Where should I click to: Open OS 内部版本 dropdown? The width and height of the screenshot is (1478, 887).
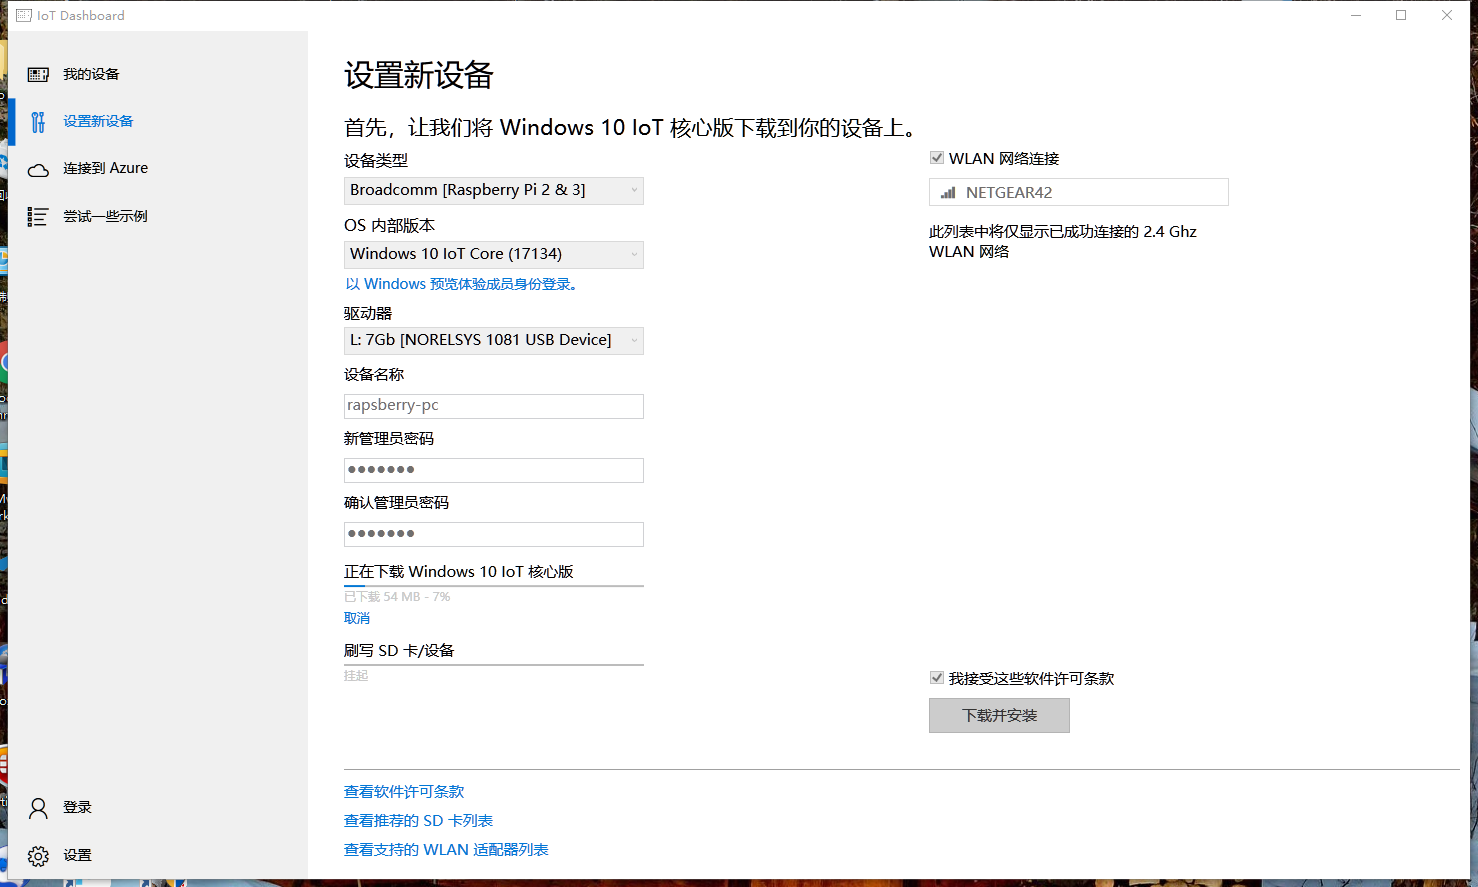494,254
